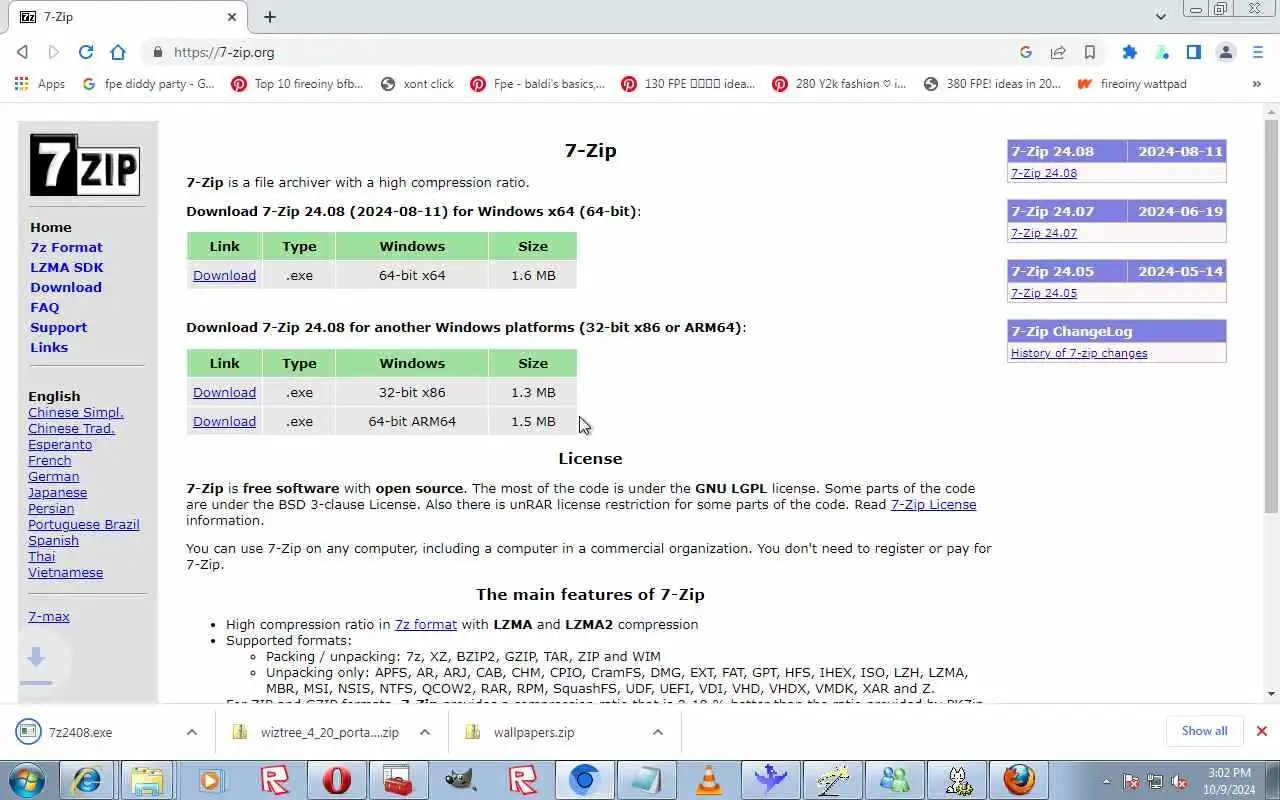
Task: Go to LZMA SDK in sidebar
Action: point(67,267)
